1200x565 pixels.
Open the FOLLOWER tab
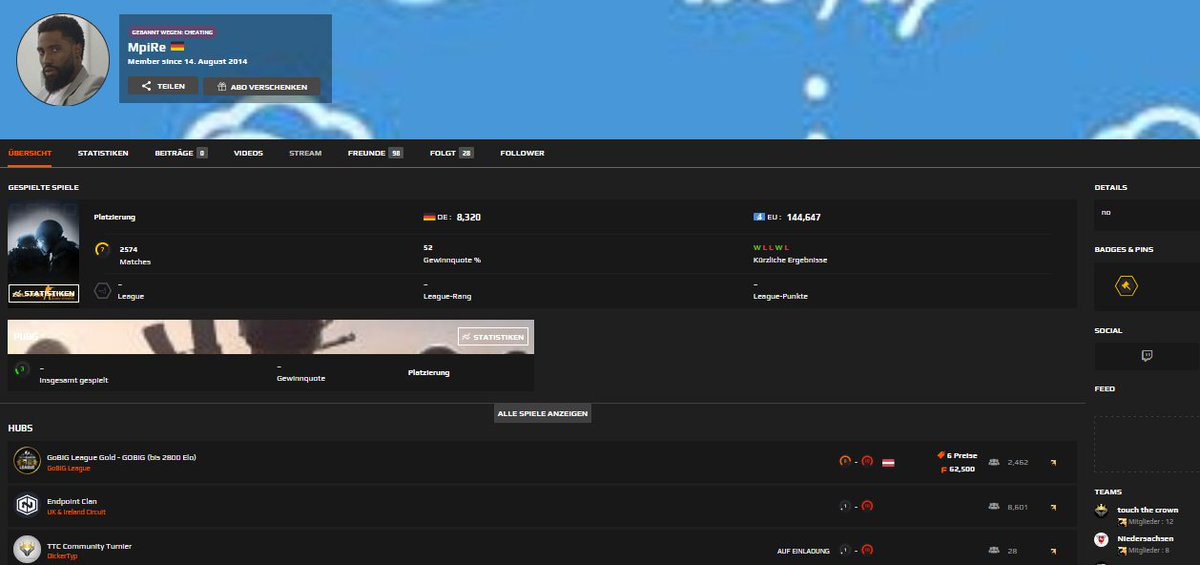[522, 153]
